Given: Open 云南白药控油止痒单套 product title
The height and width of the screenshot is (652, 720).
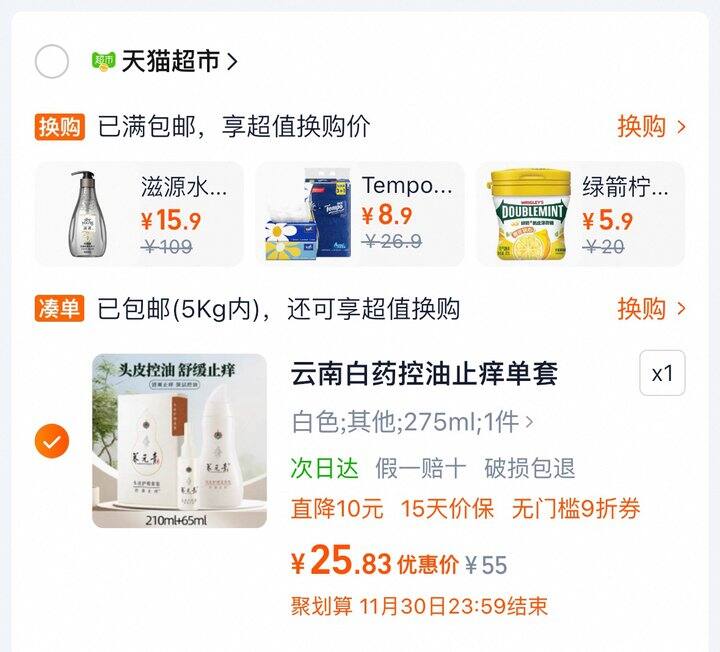Looking at the screenshot, I should [424, 373].
